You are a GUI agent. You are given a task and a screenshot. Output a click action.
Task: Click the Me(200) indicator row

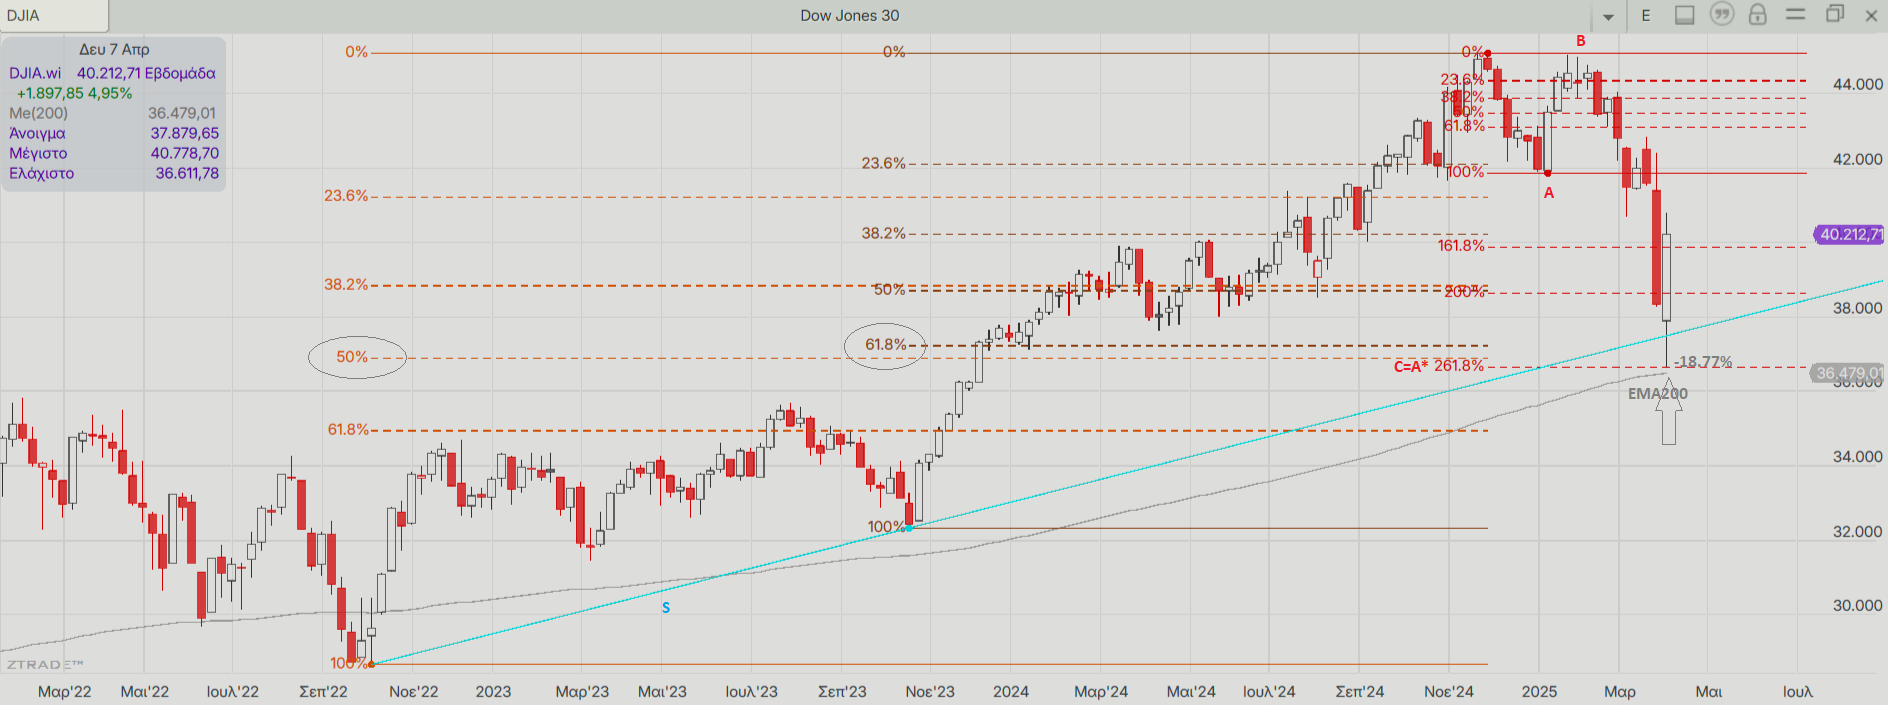click(x=112, y=113)
